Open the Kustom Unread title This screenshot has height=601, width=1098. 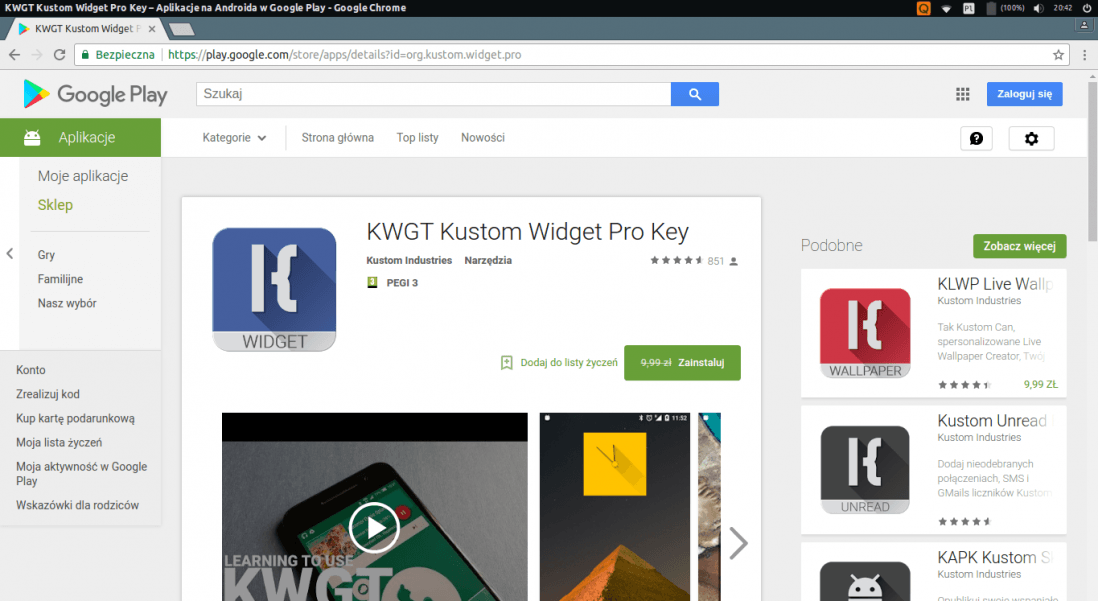click(992, 420)
